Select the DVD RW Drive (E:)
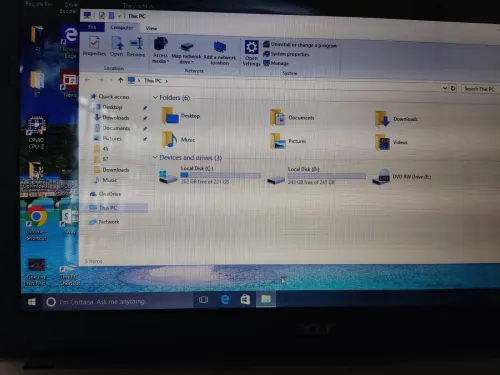The image size is (500, 375). click(402, 177)
